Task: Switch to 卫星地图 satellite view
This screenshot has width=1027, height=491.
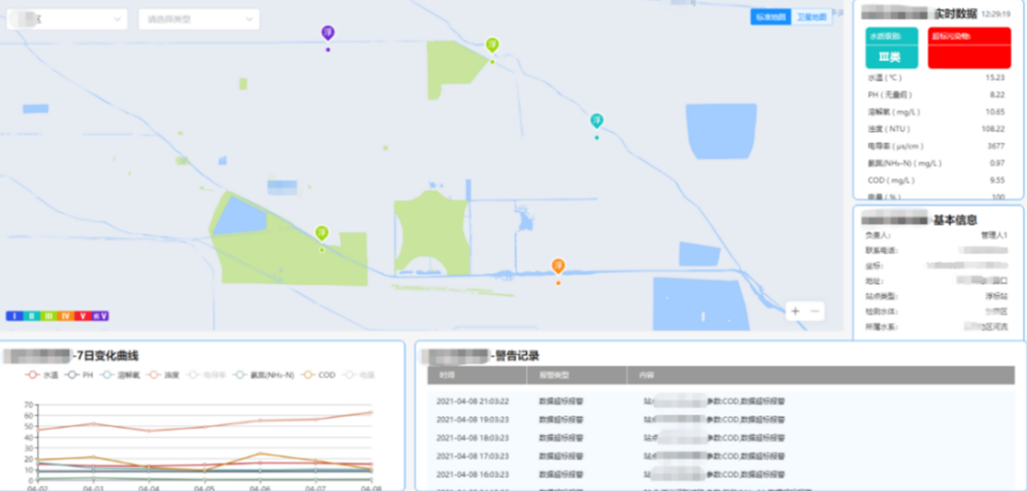Action: point(811,17)
